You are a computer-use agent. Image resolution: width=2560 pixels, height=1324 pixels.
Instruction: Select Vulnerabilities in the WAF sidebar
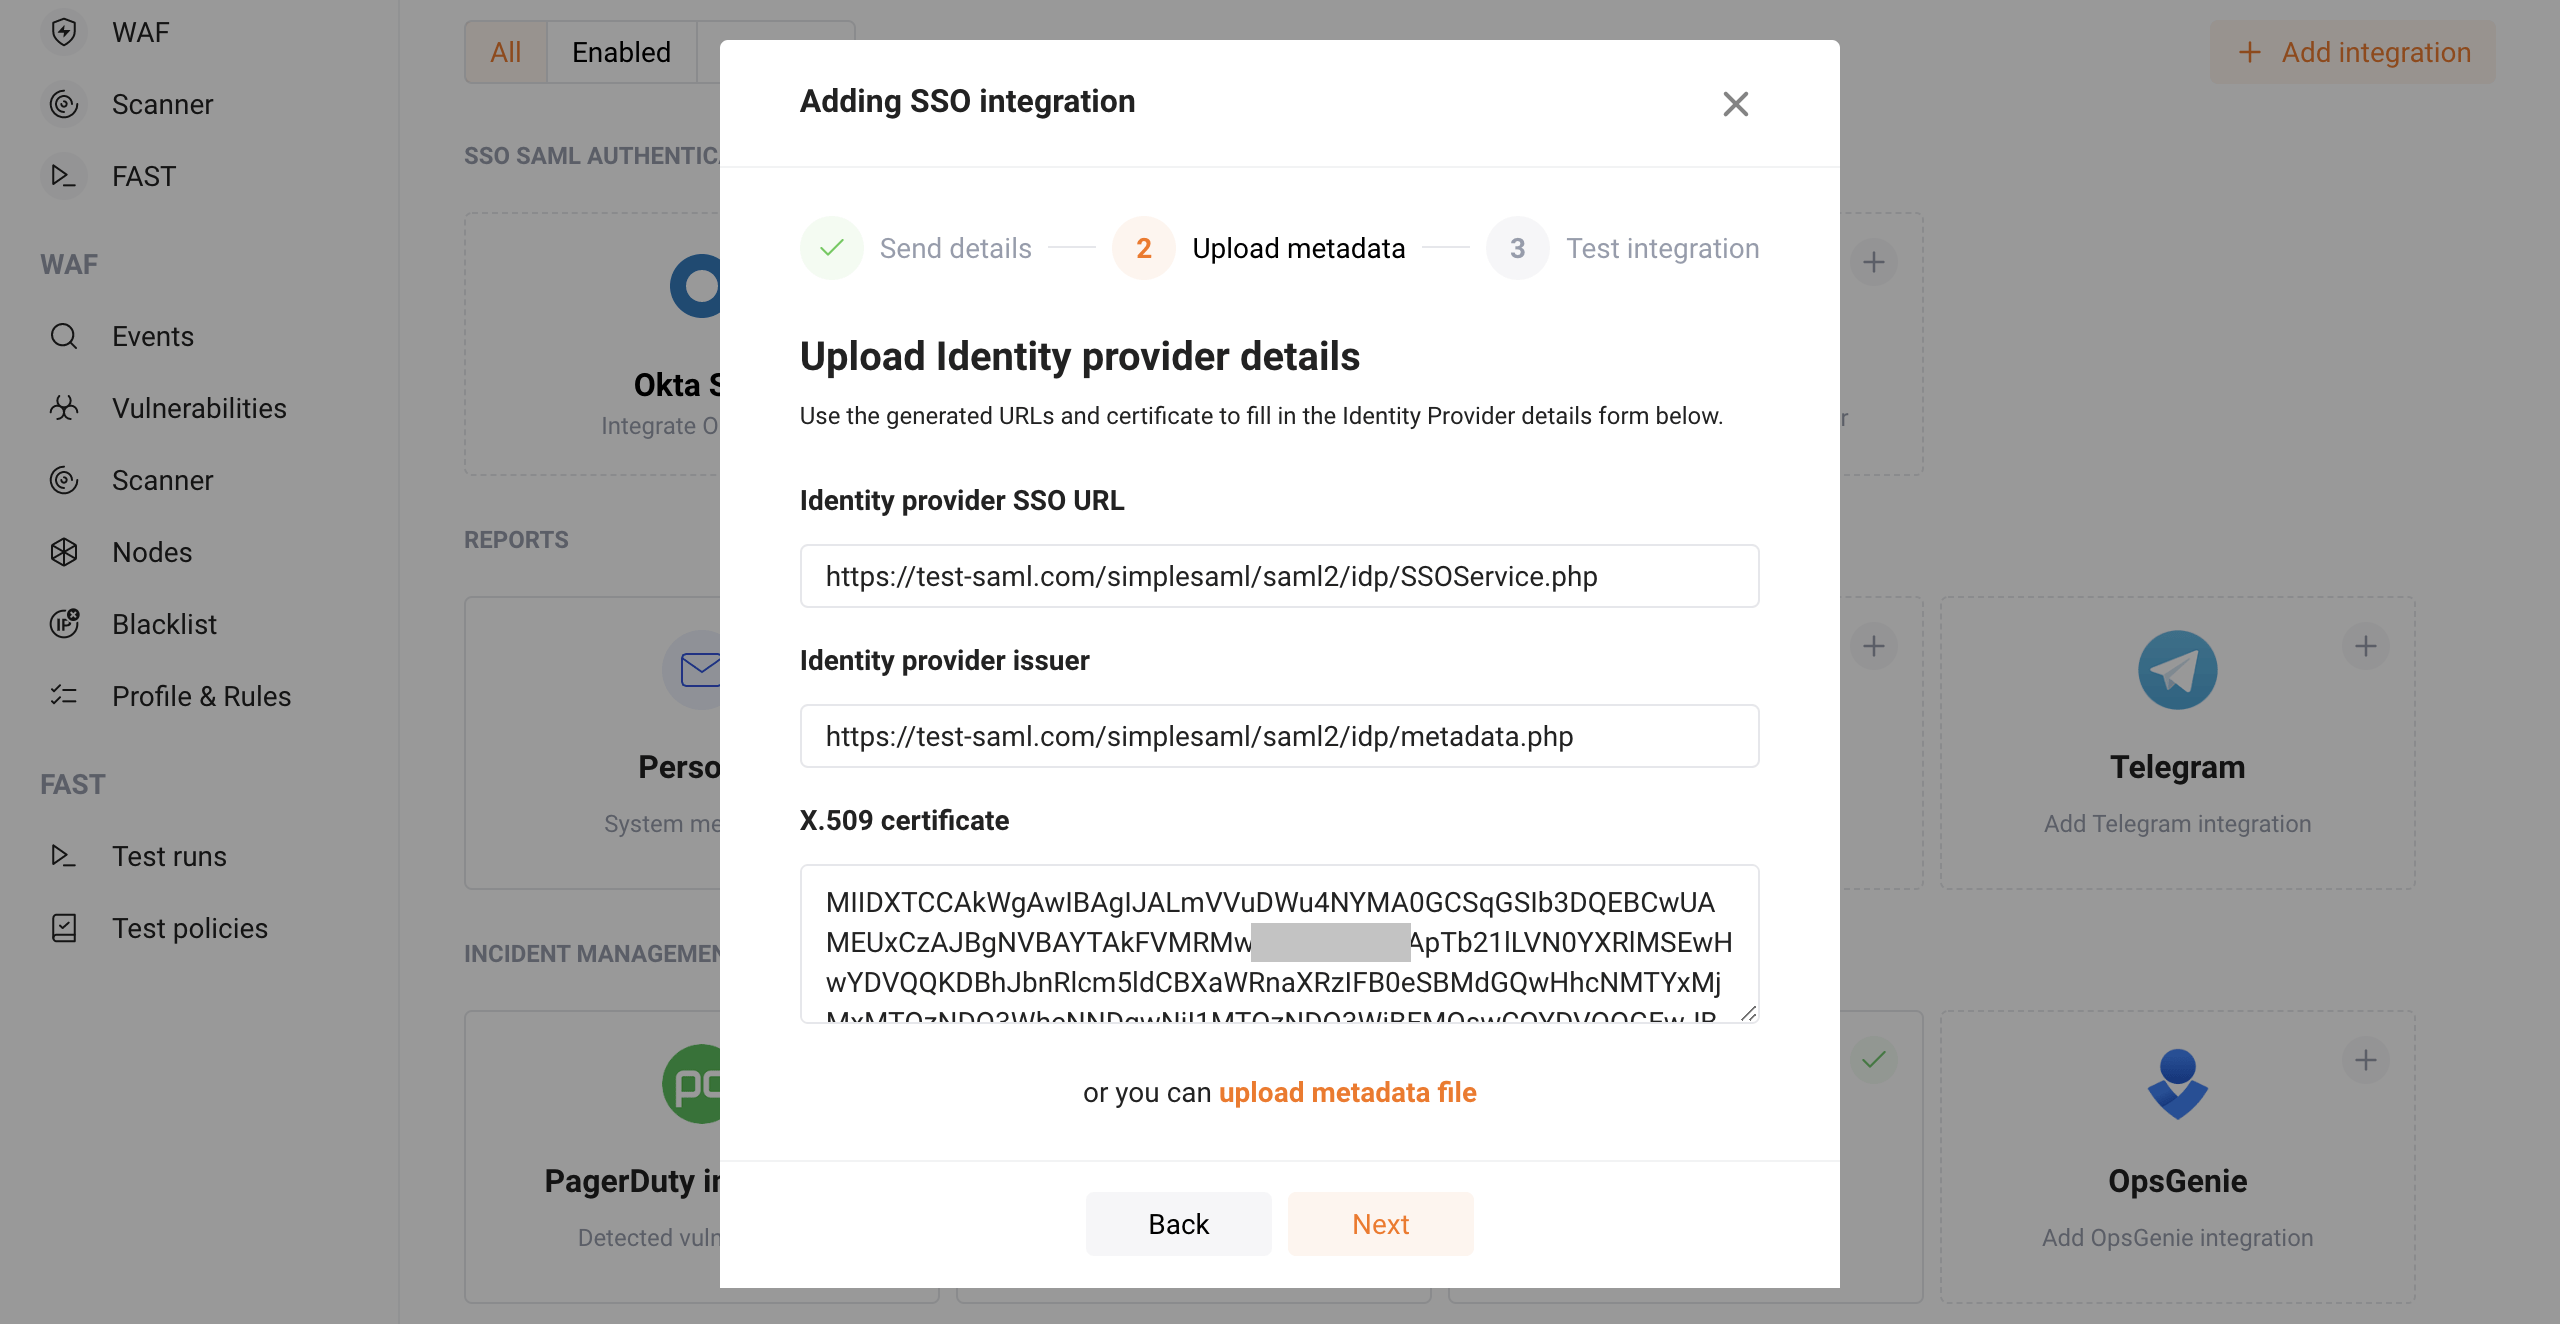[200, 408]
